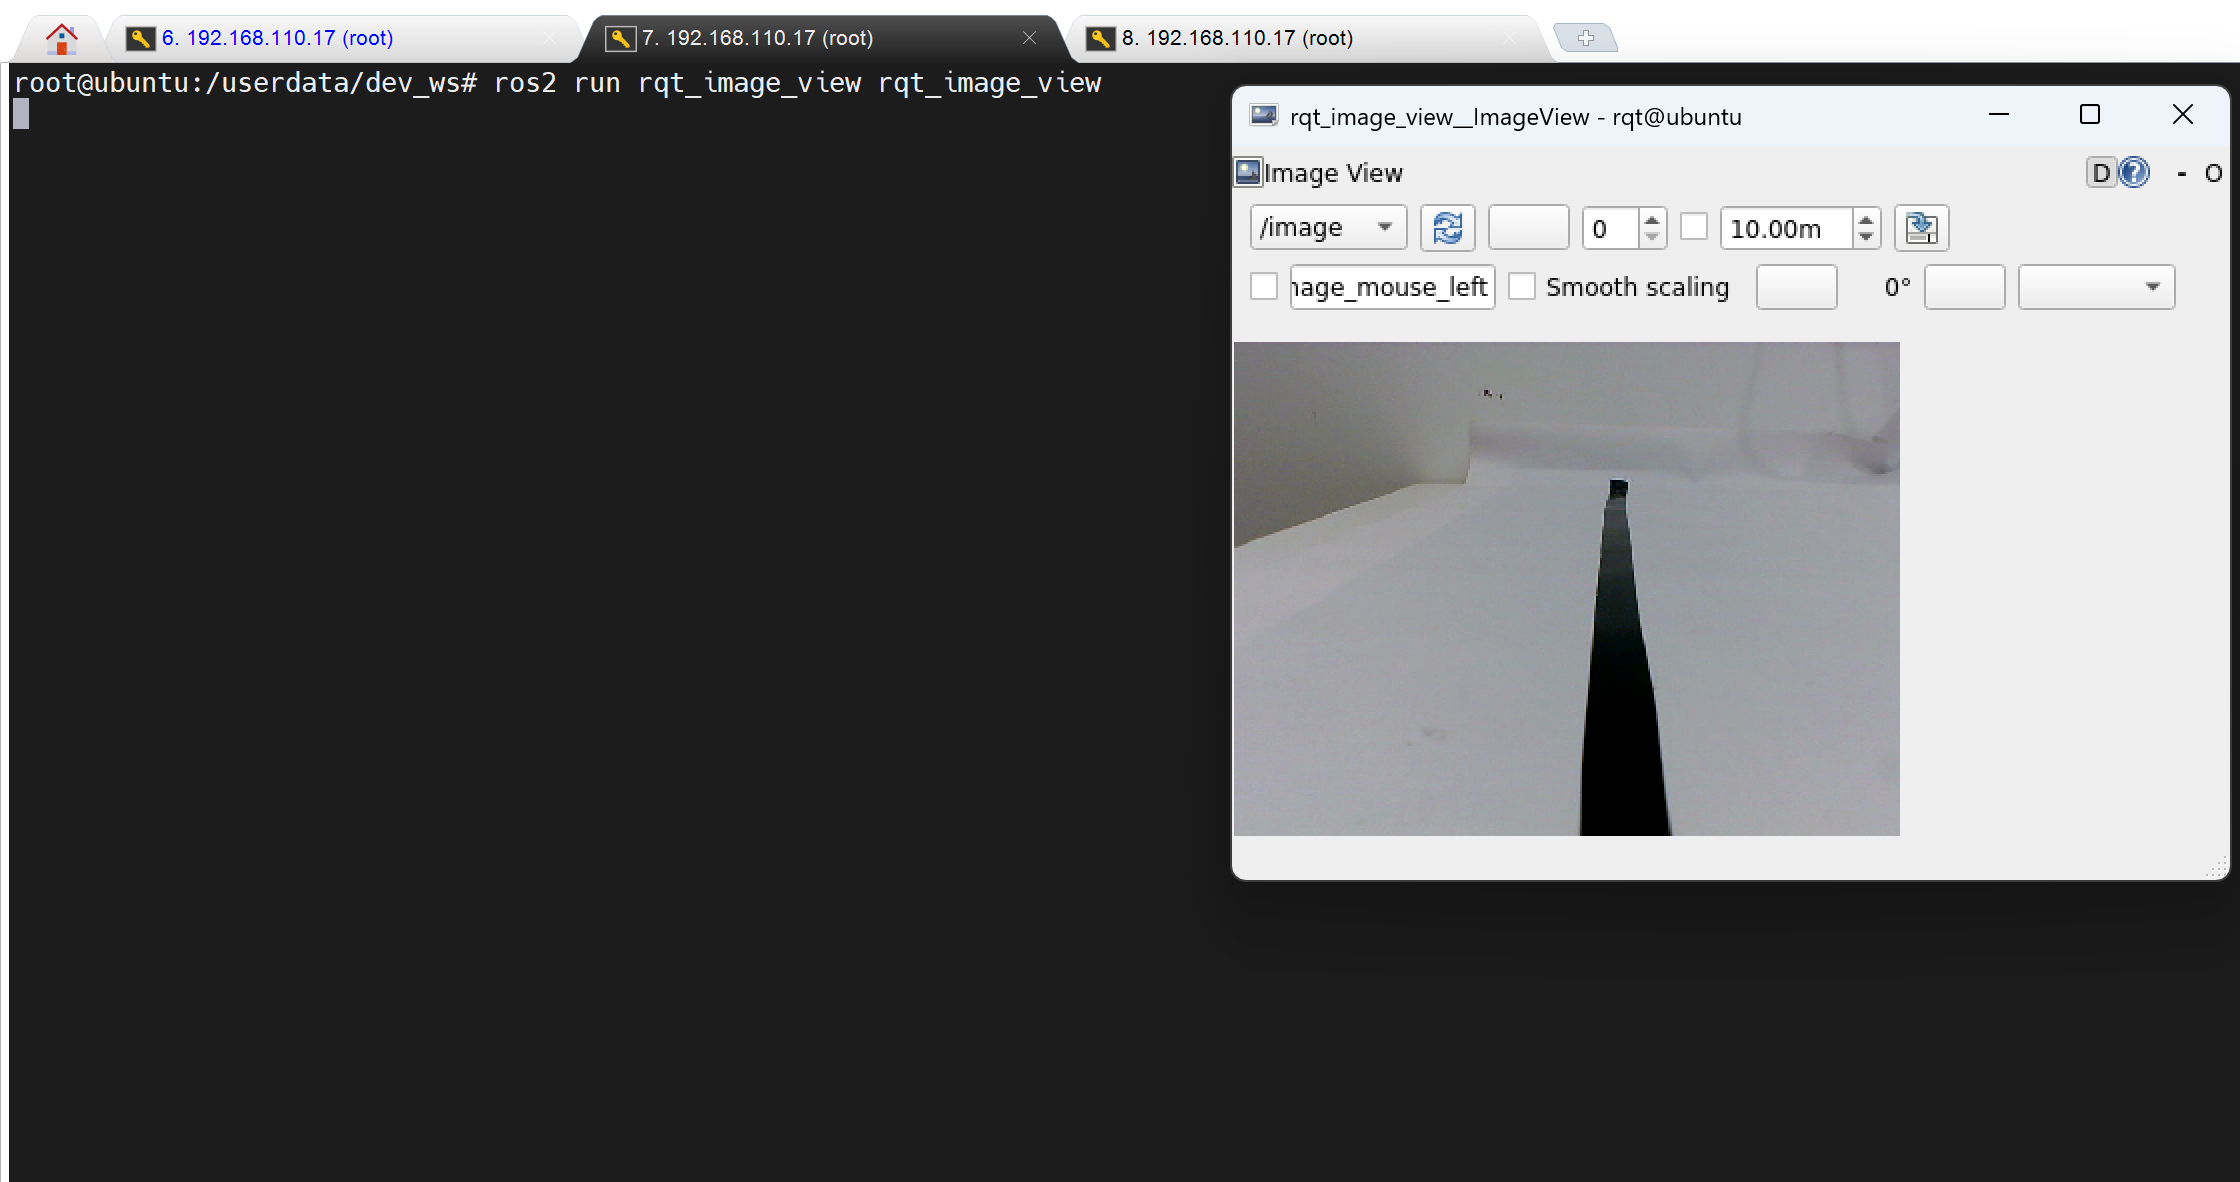This screenshot has width=2240, height=1182.
Task: Enable the Smooth scaling checkbox
Action: (x=1522, y=287)
